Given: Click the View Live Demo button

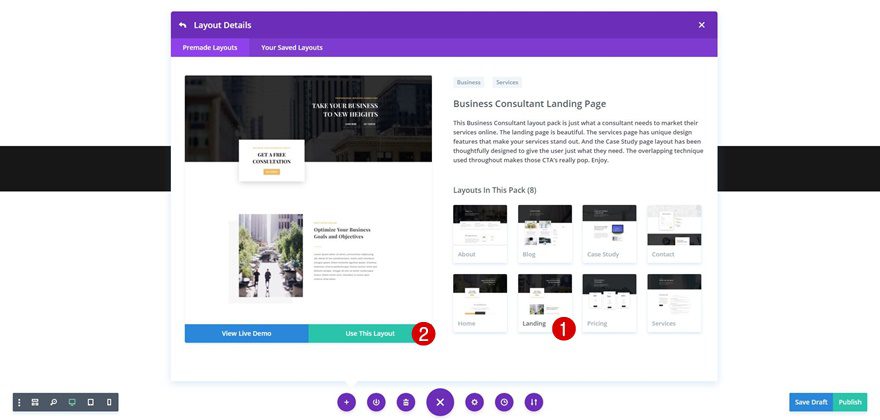Looking at the screenshot, I should pyautogui.click(x=246, y=334).
